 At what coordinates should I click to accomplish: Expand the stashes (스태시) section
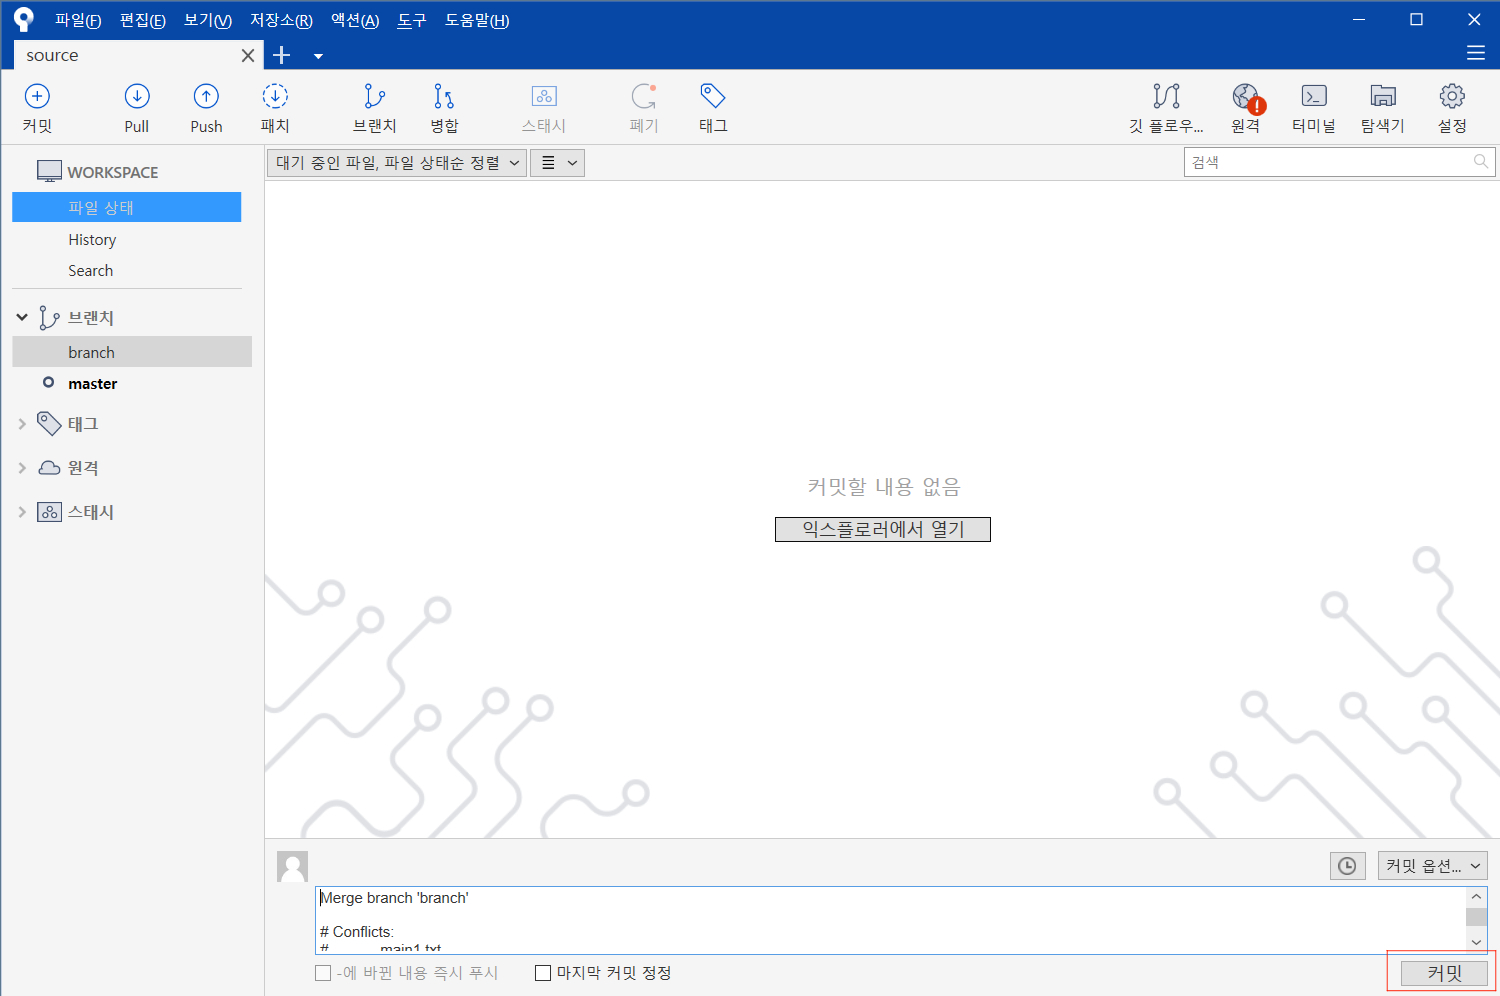tap(22, 512)
